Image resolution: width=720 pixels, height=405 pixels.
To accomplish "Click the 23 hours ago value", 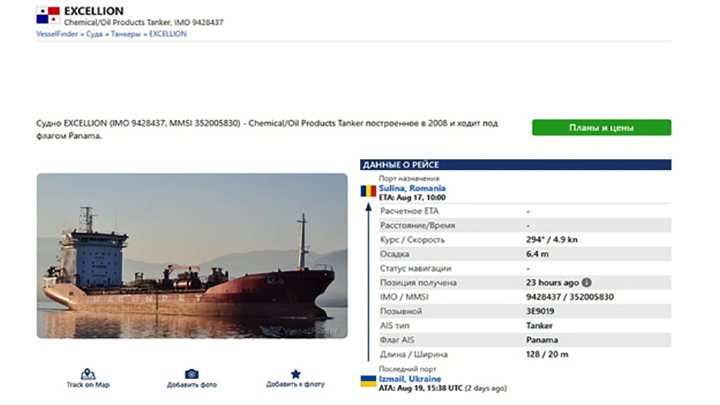I will tap(552, 282).
